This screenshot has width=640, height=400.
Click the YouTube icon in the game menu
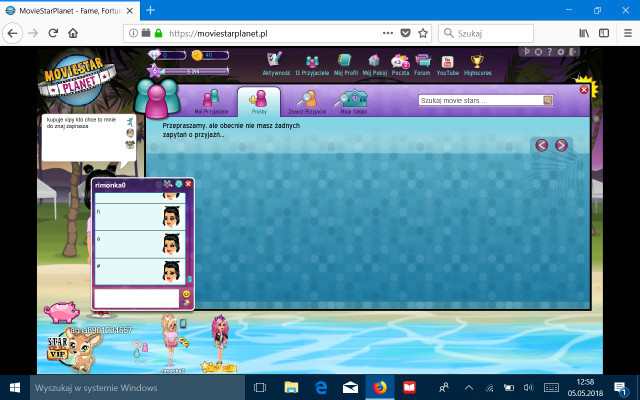point(447,63)
